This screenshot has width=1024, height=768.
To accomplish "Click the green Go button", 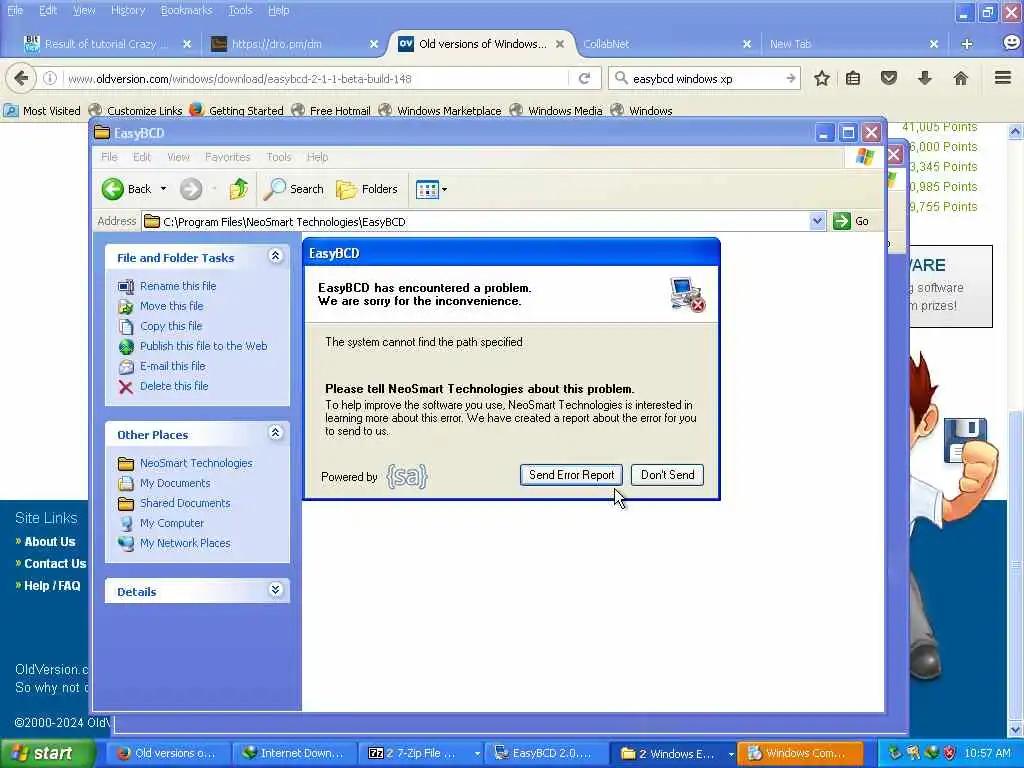I will (851, 221).
